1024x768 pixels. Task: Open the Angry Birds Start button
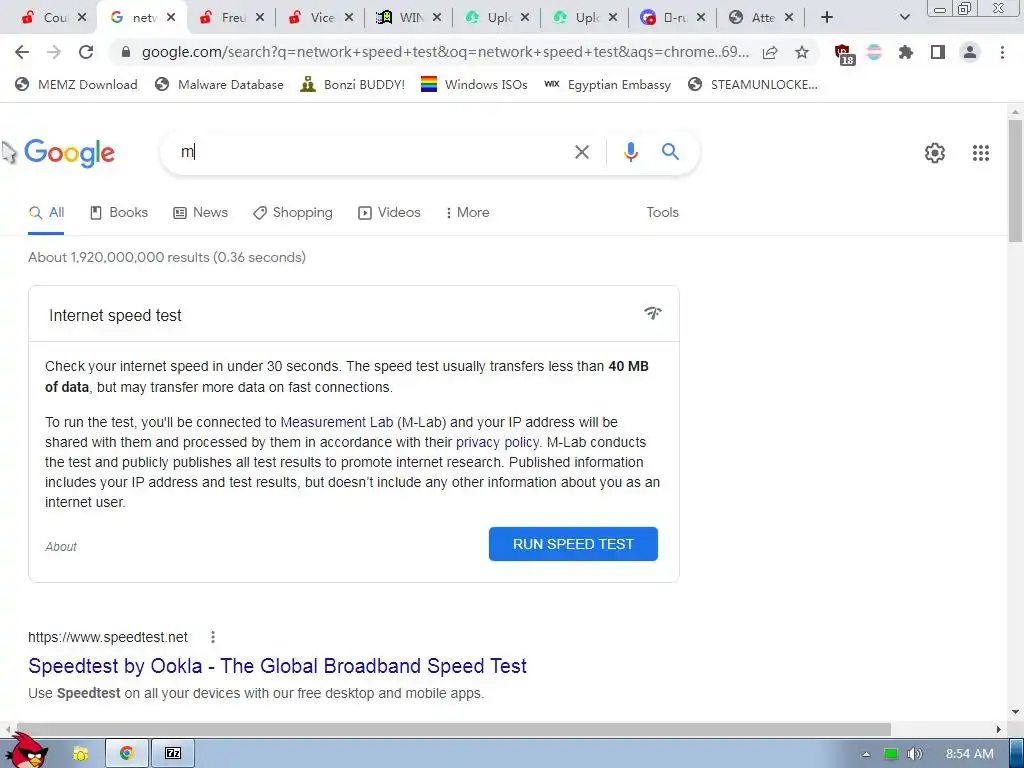point(29,751)
